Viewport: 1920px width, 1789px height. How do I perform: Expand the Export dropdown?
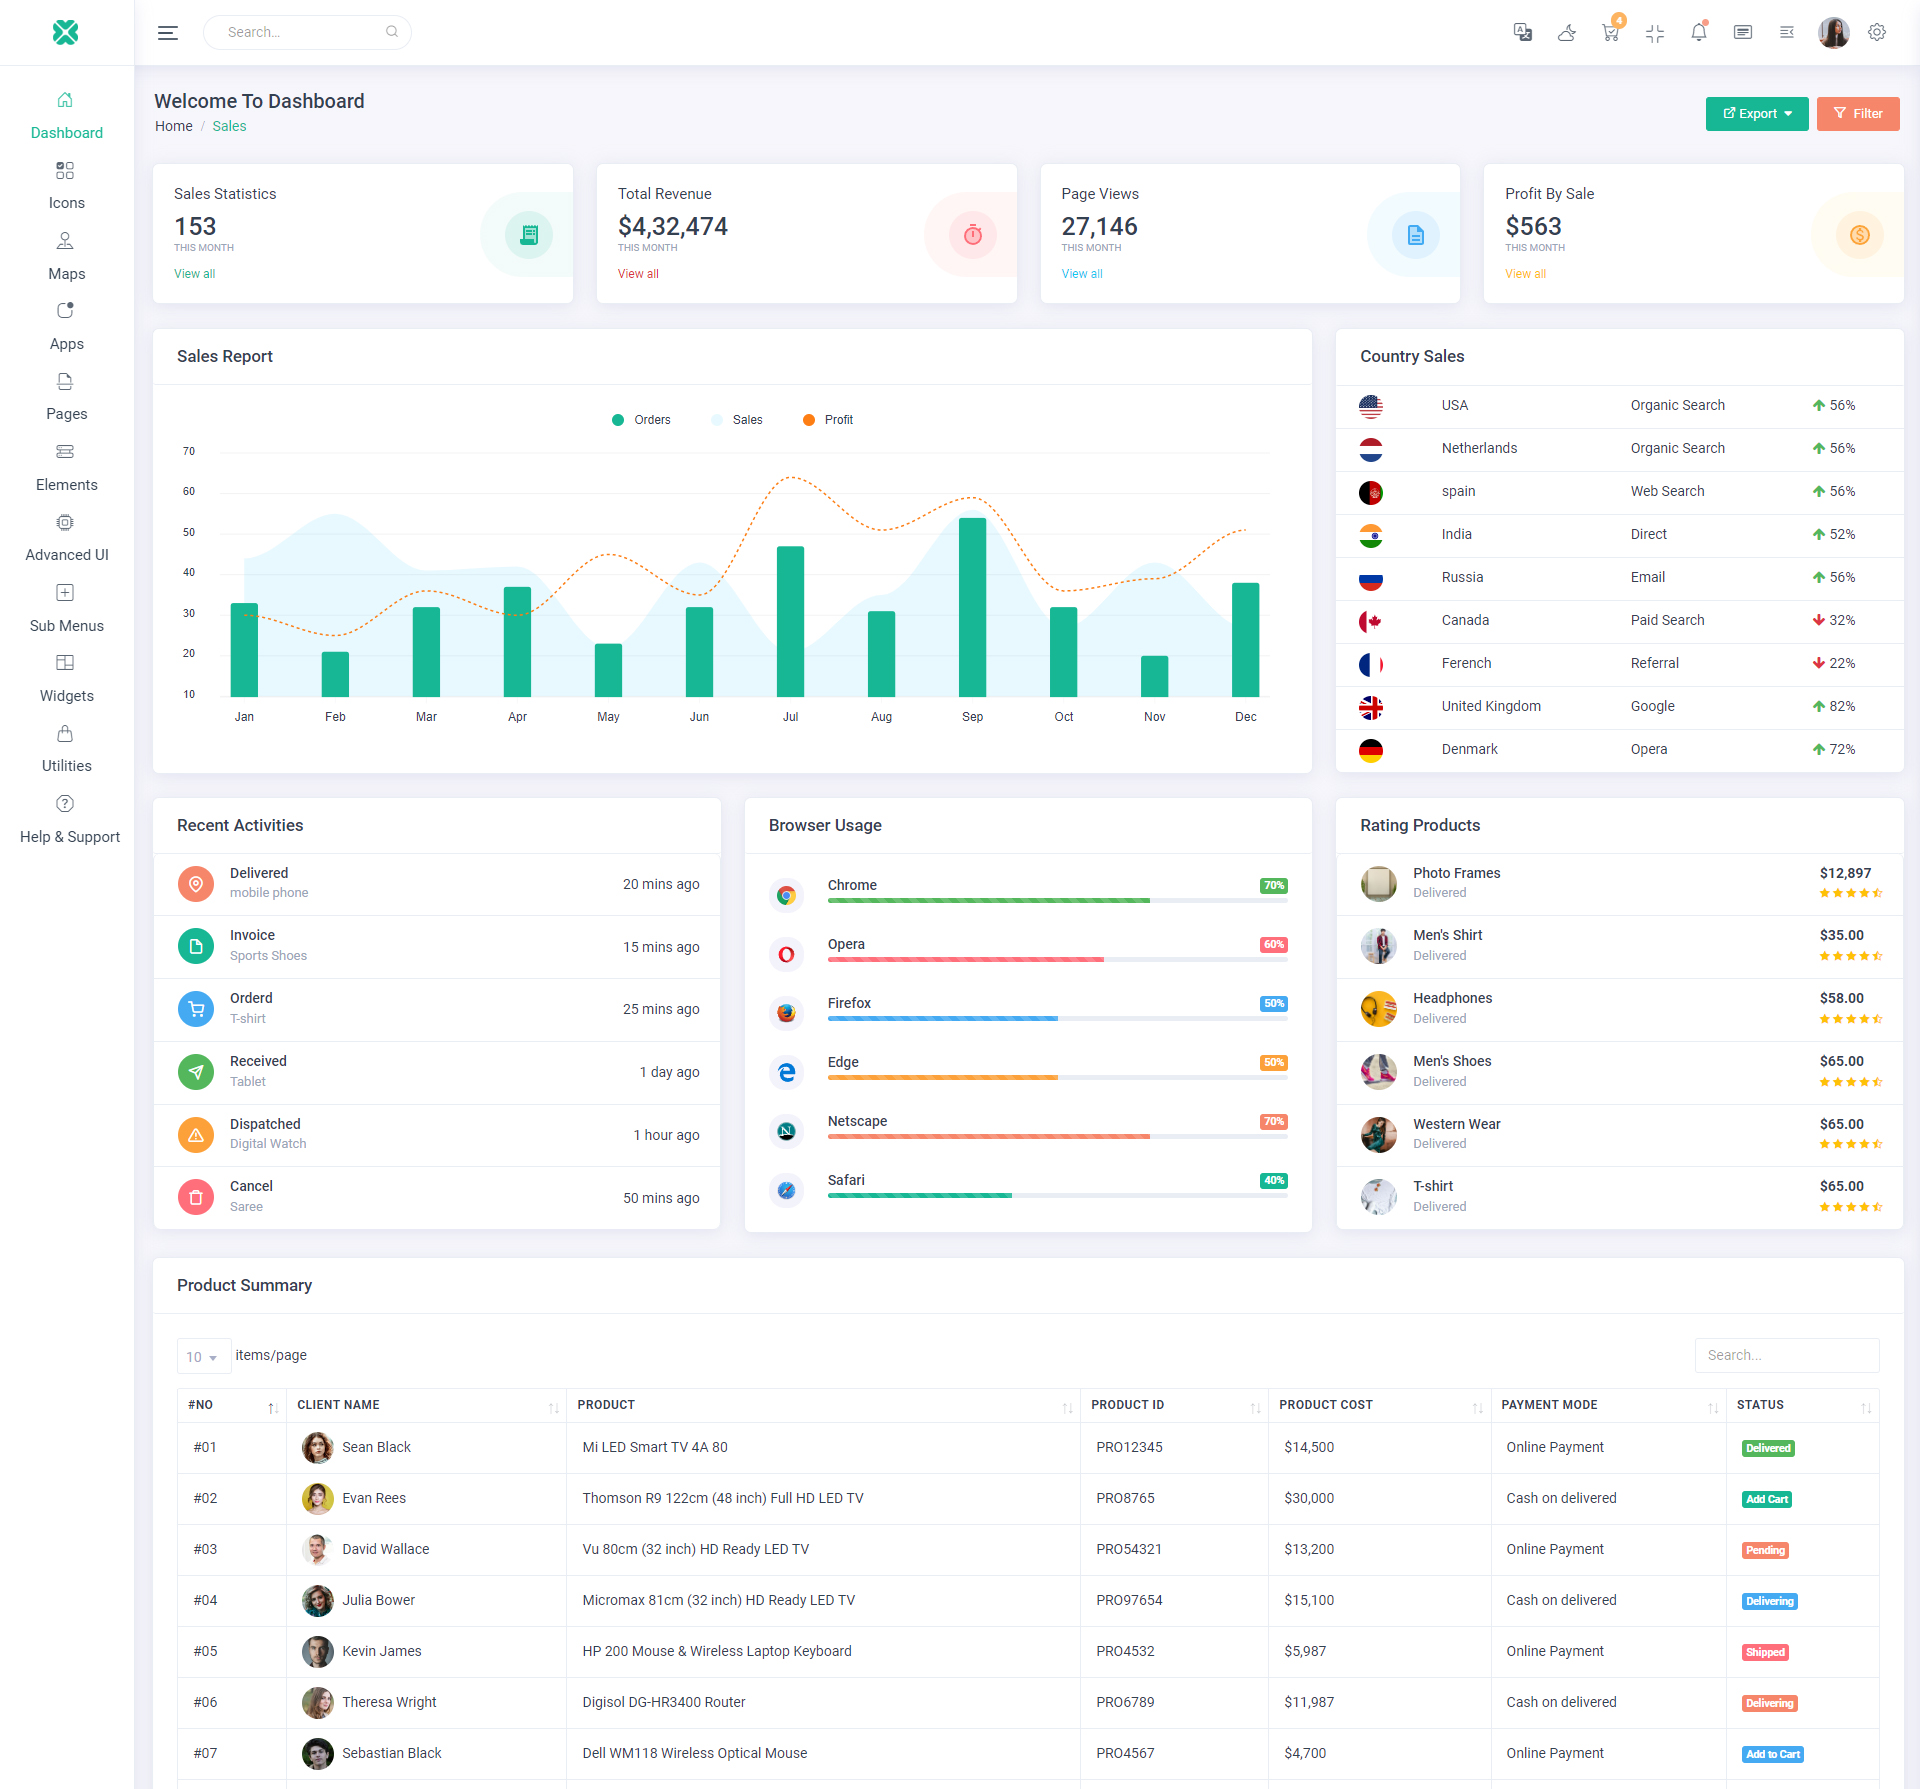point(1757,114)
